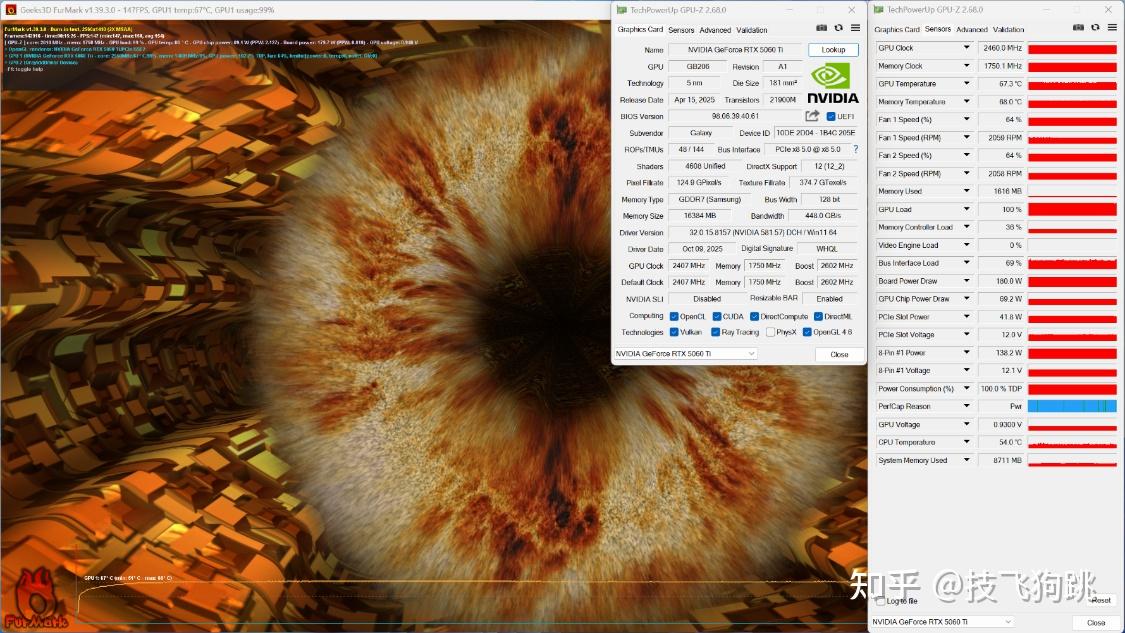Click the Bus Interface question mark icon

855,149
